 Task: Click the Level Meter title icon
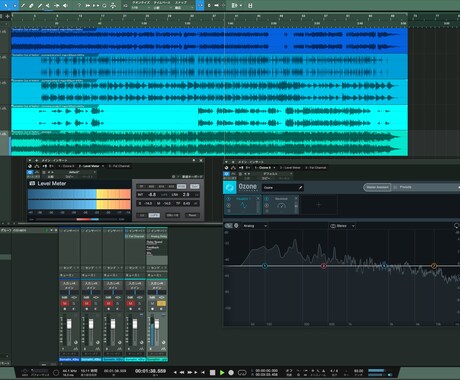tap(32, 184)
